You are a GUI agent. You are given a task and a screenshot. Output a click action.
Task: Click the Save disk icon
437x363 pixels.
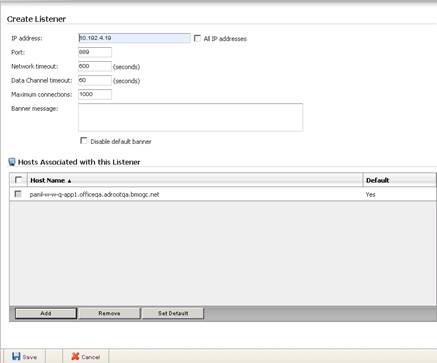(16, 356)
